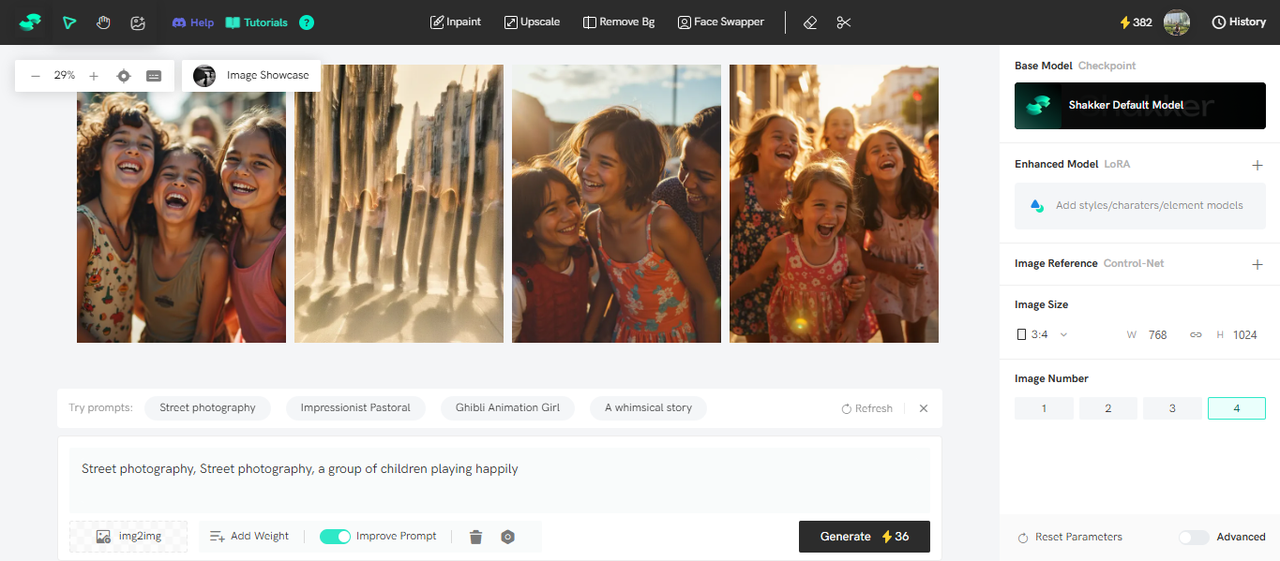Click the Generate button
Viewport: 1280px width, 561px height.
click(864, 536)
